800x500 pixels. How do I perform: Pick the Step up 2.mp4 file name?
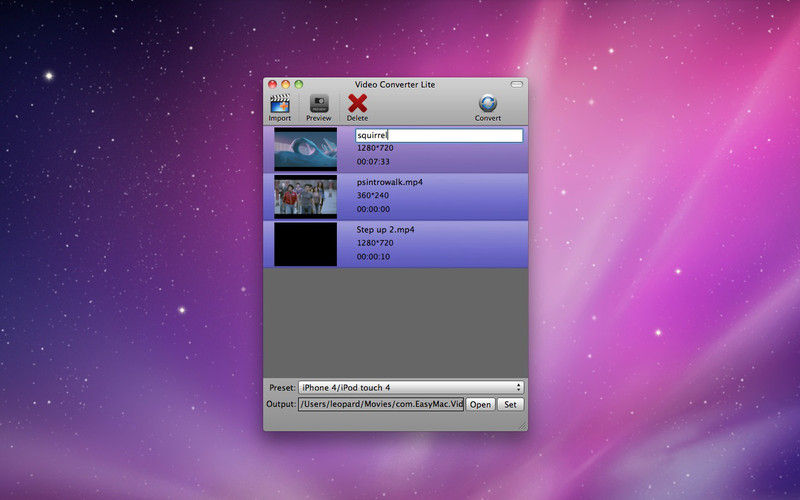click(x=385, y=230)
